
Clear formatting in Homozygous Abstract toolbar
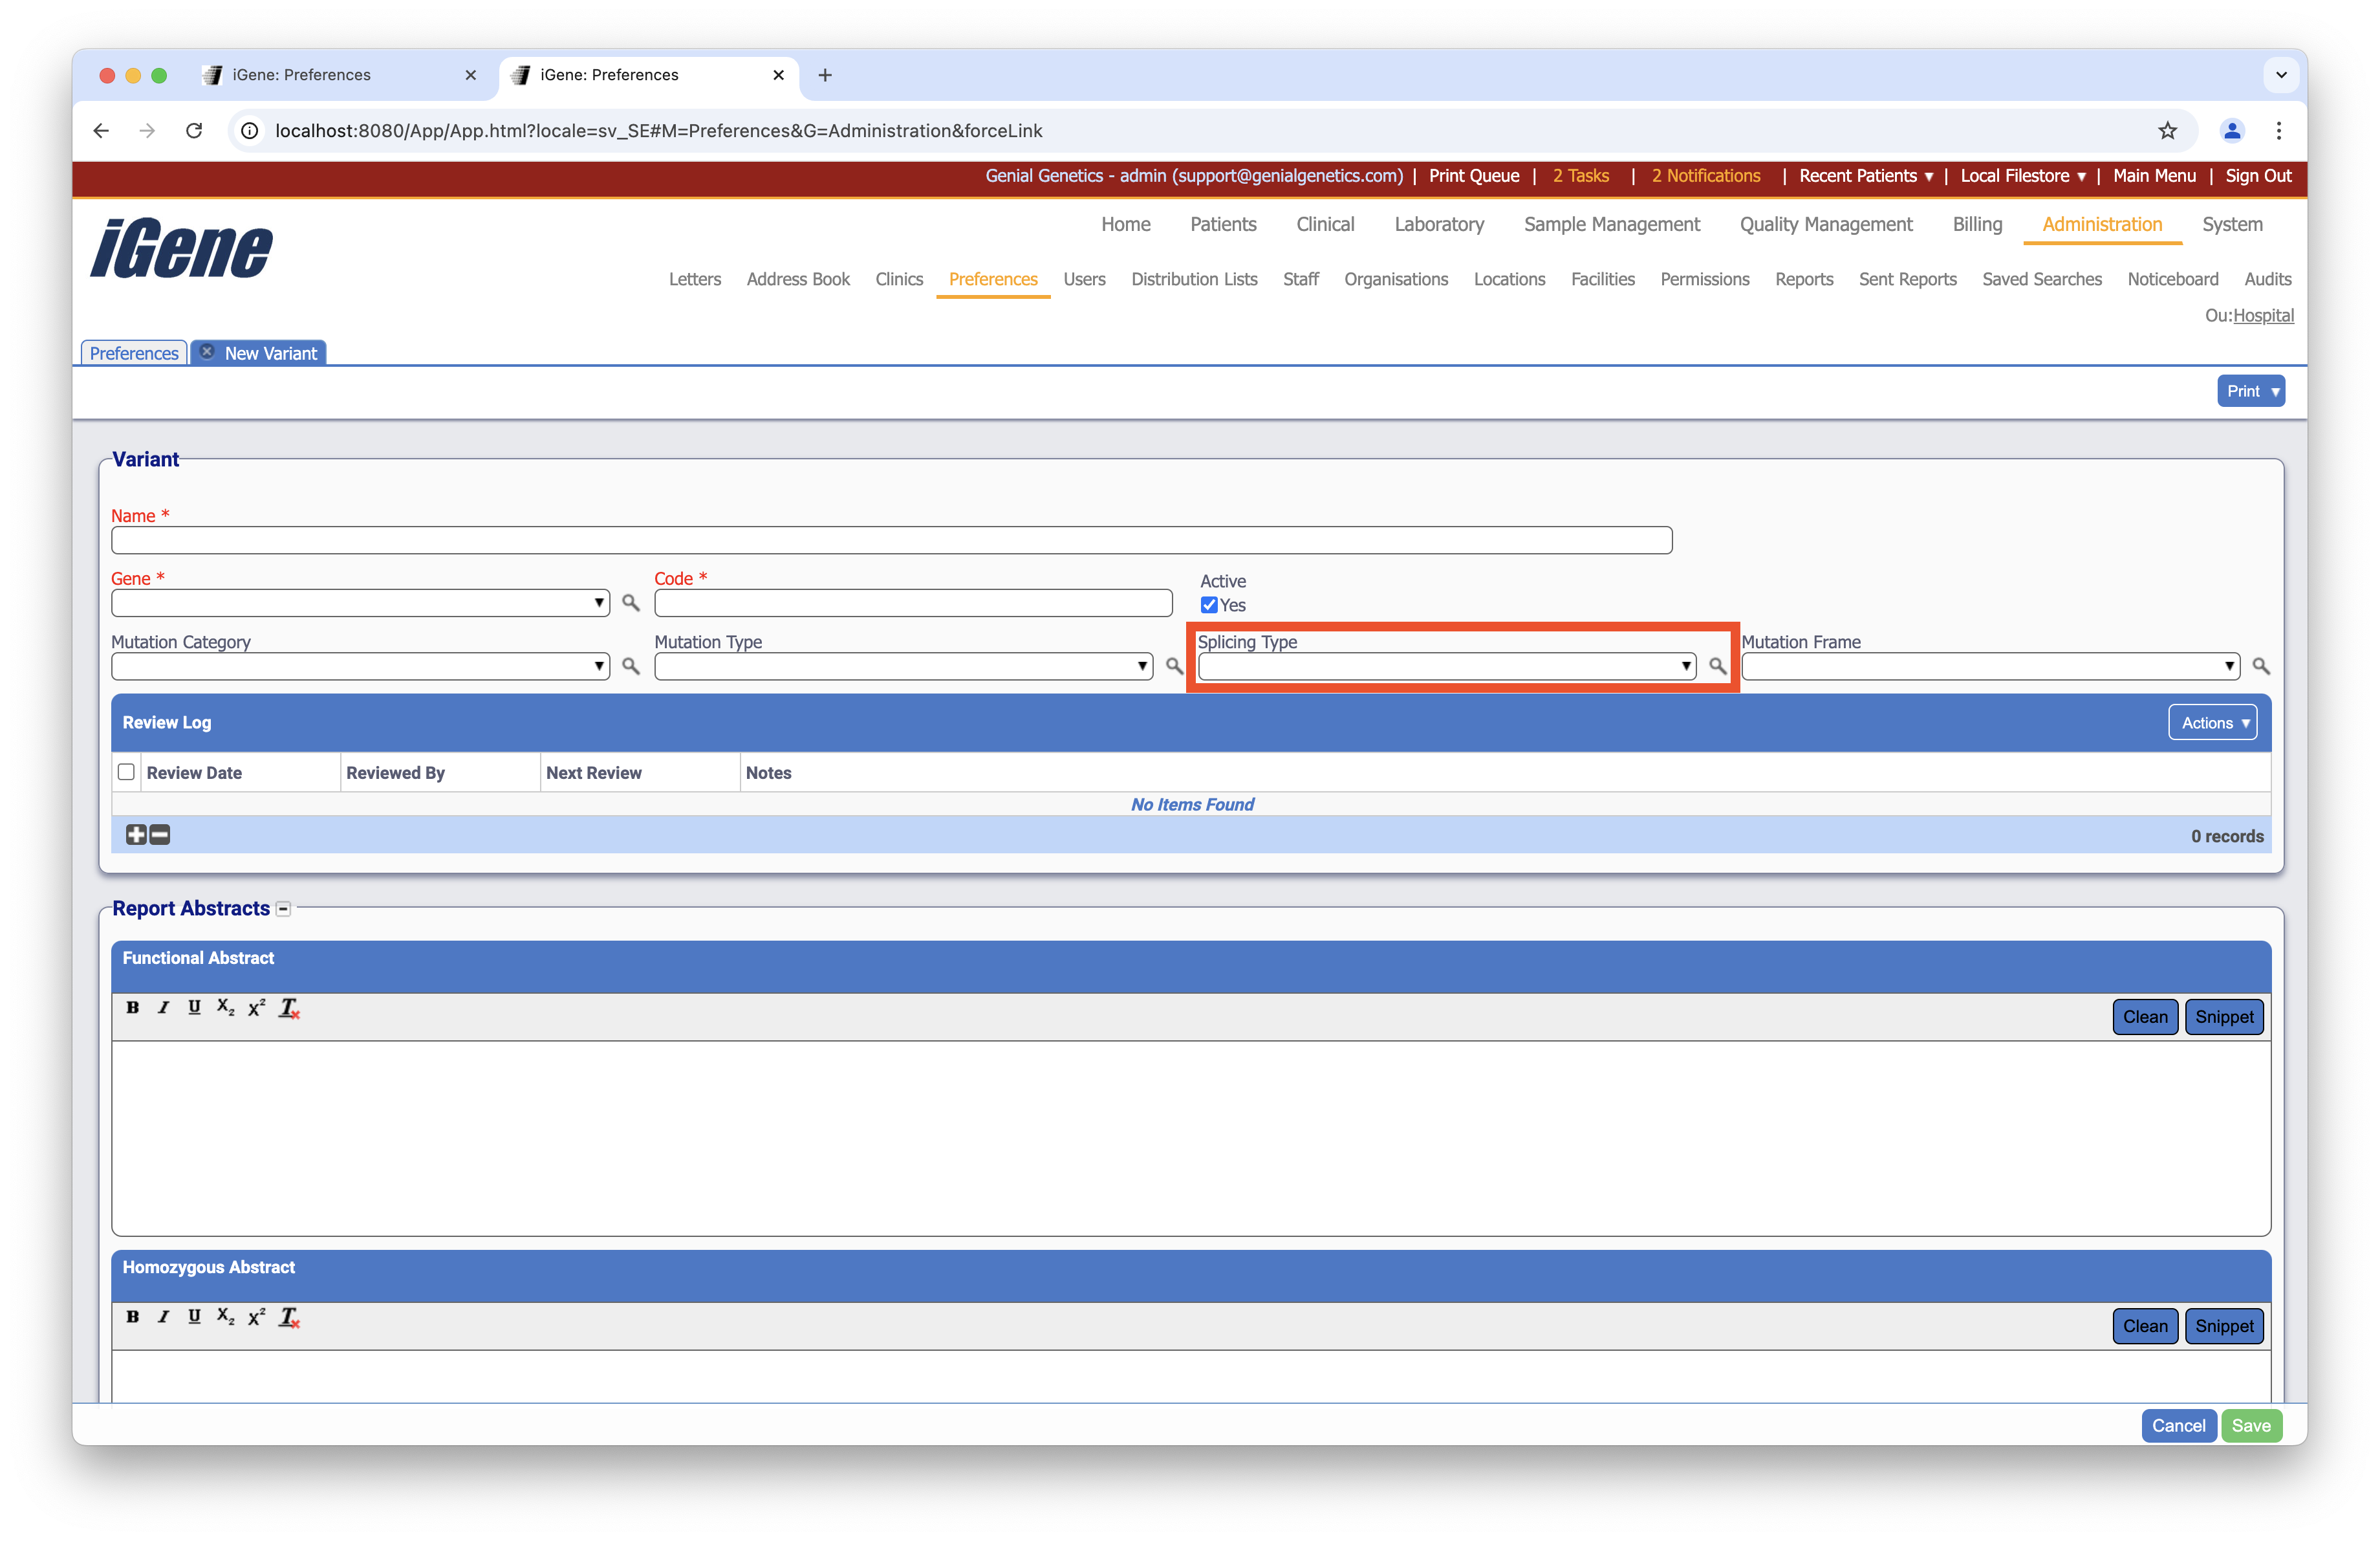click(x=289, y=1317)
